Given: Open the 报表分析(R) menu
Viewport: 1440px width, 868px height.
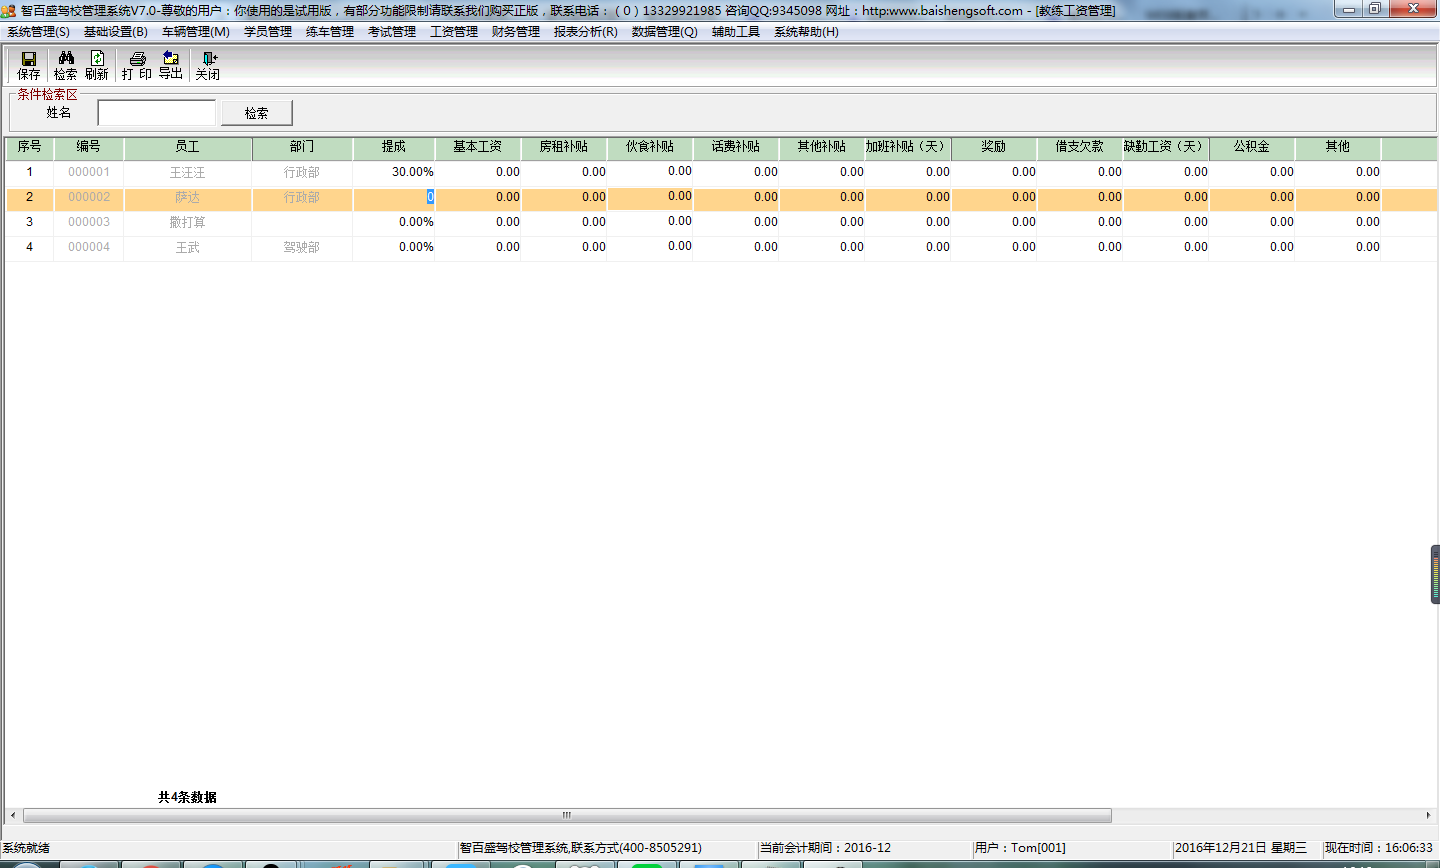Looking at the screenshot, I should (586, 32).
